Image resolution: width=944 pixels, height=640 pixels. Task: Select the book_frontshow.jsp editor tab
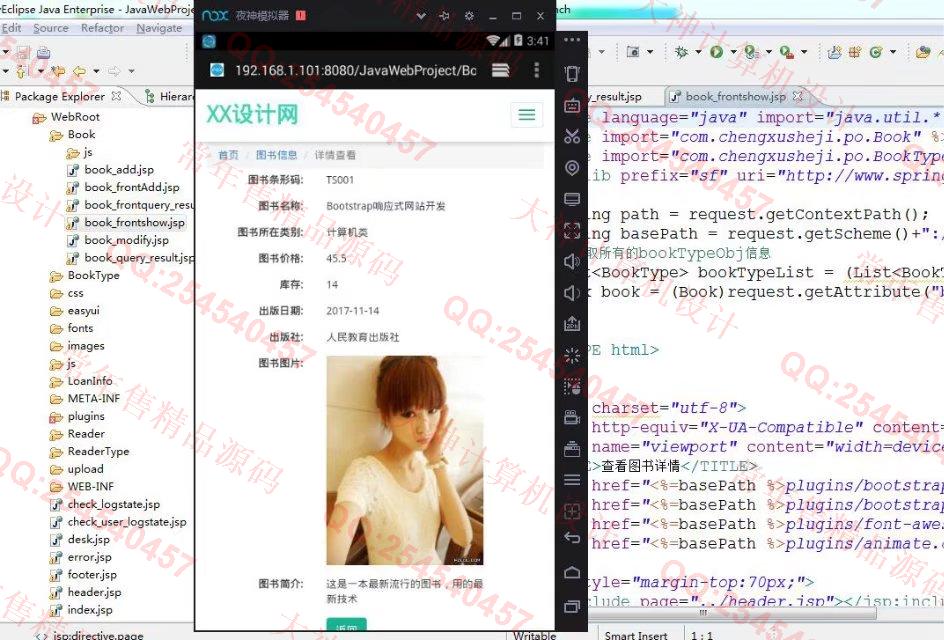[x=736, y=96]
